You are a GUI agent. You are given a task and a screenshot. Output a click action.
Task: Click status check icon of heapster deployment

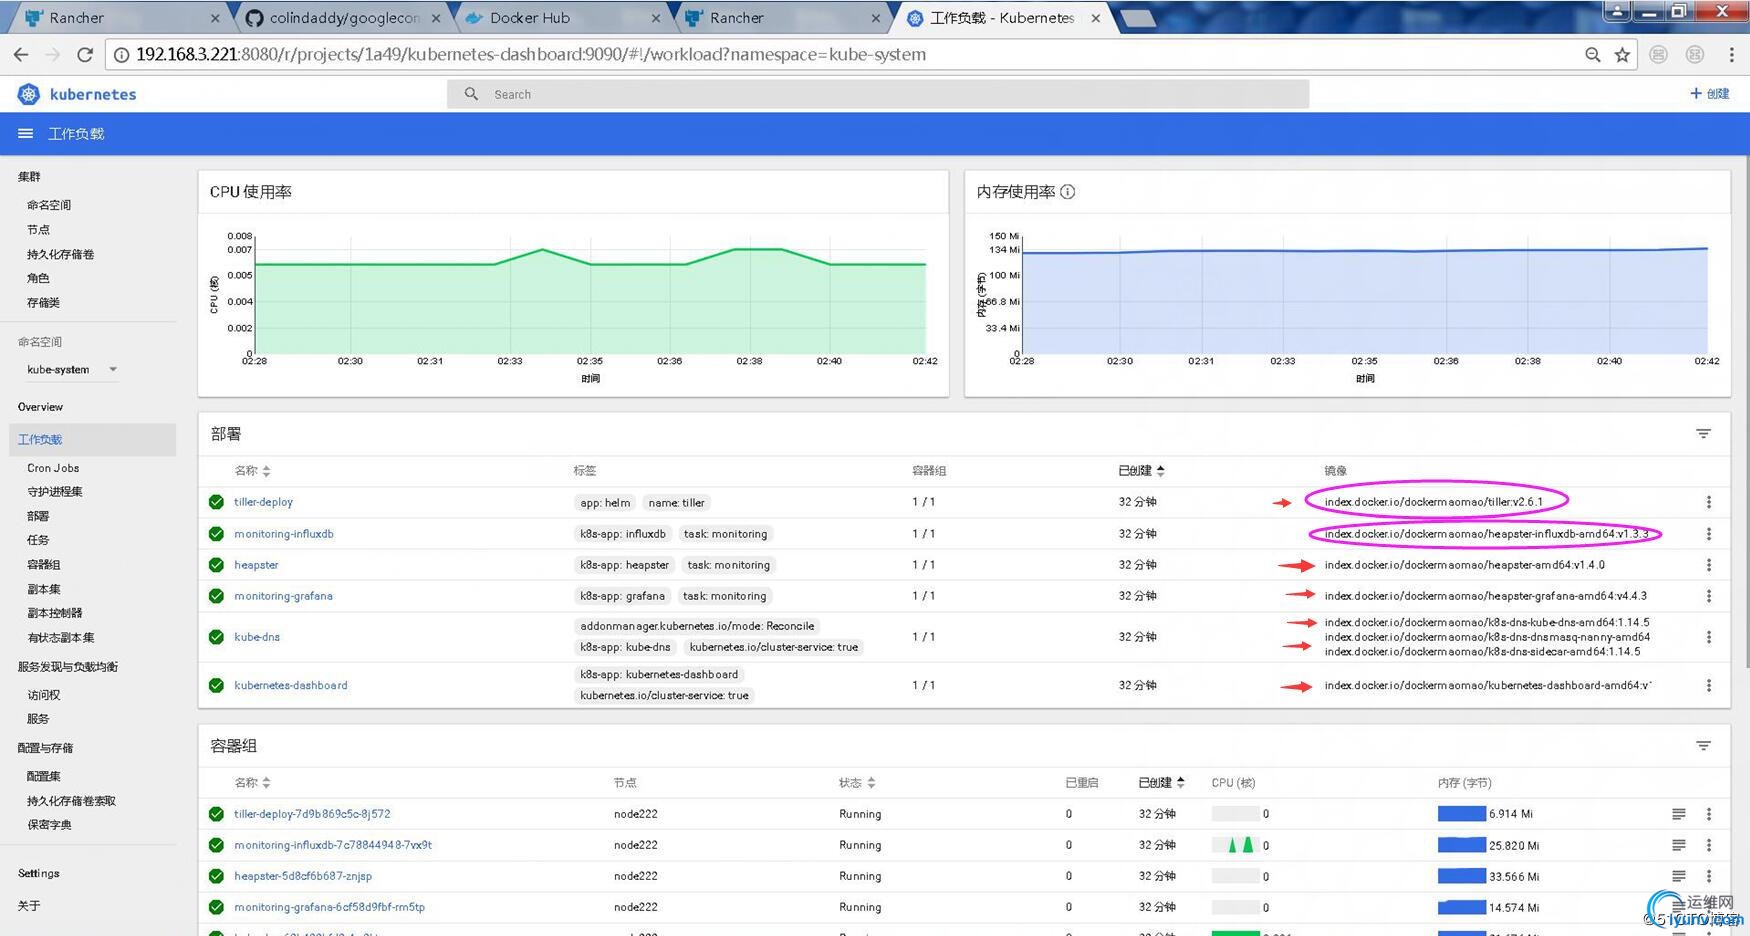tap(216, 565)
